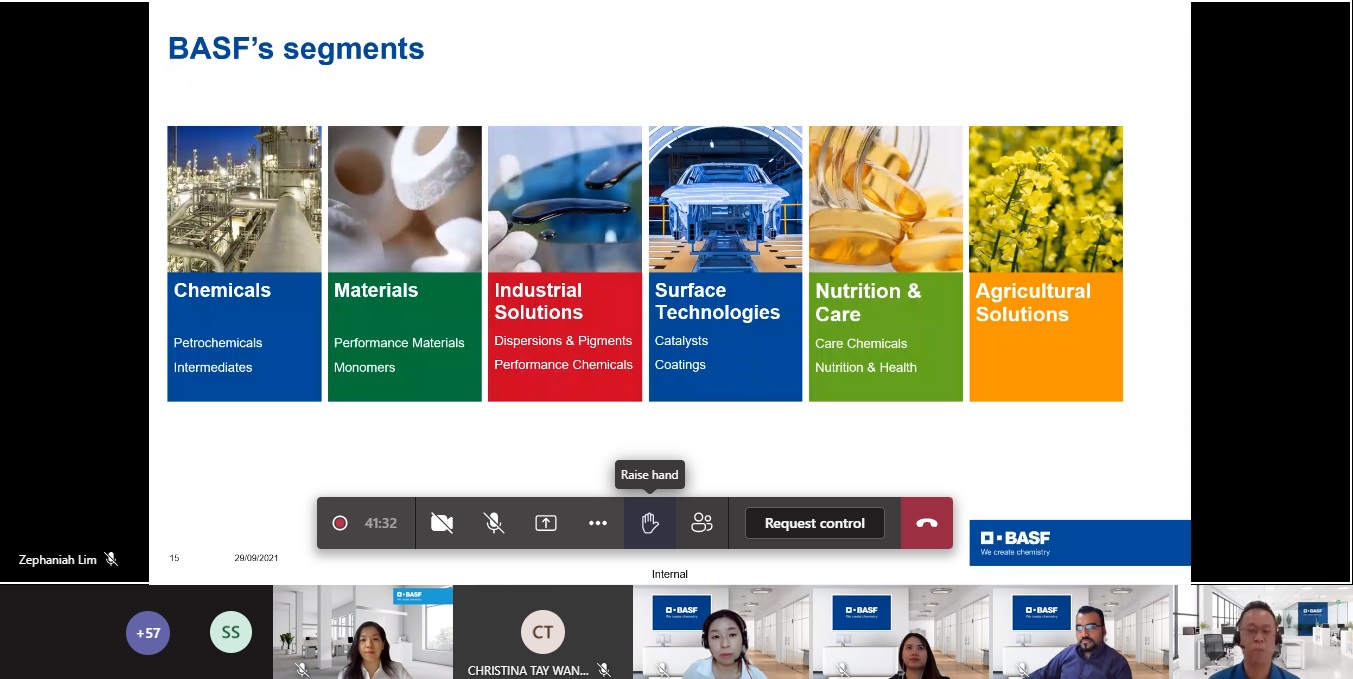
Task: Show the participants panel
Action: pos(702,523)
